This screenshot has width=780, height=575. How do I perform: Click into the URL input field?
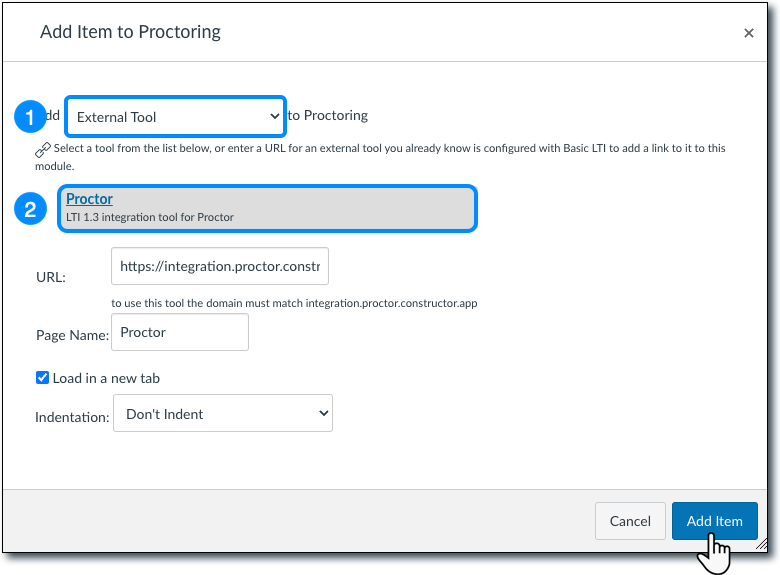point(220,267)
